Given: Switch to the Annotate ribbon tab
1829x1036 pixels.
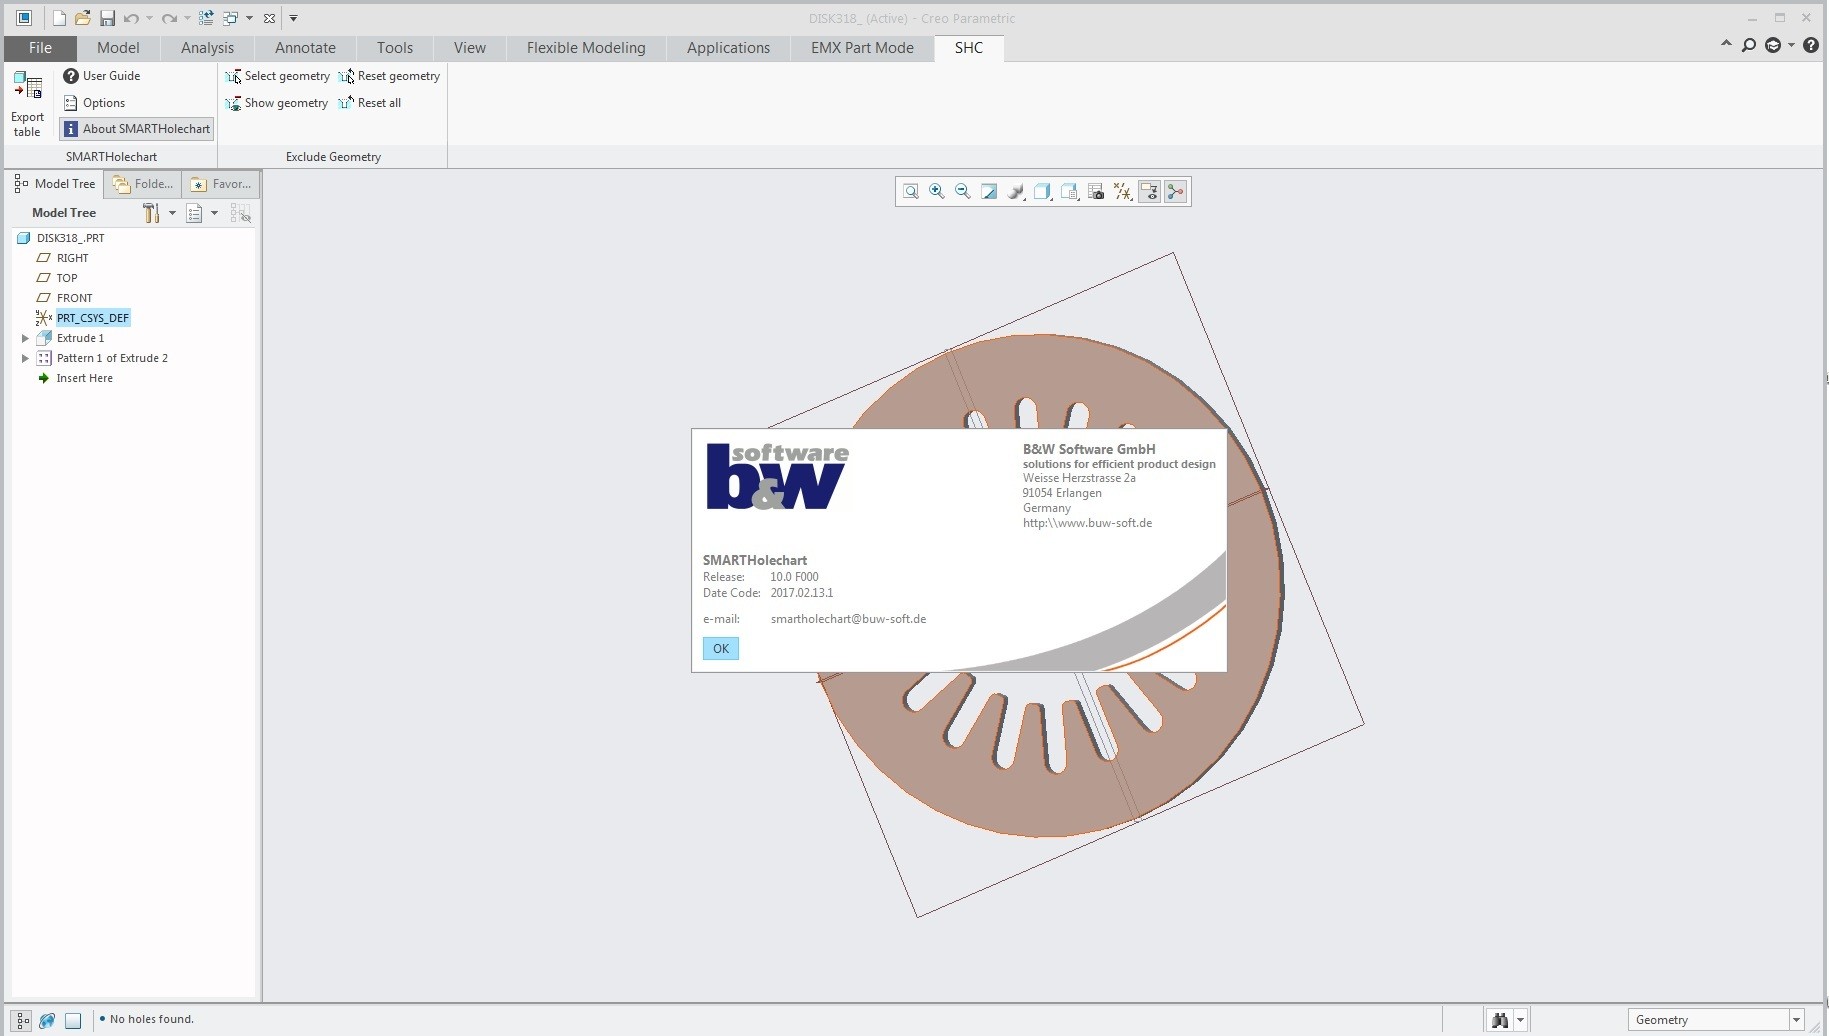Looking at the screenshot, I should click(x=305, y=48).
